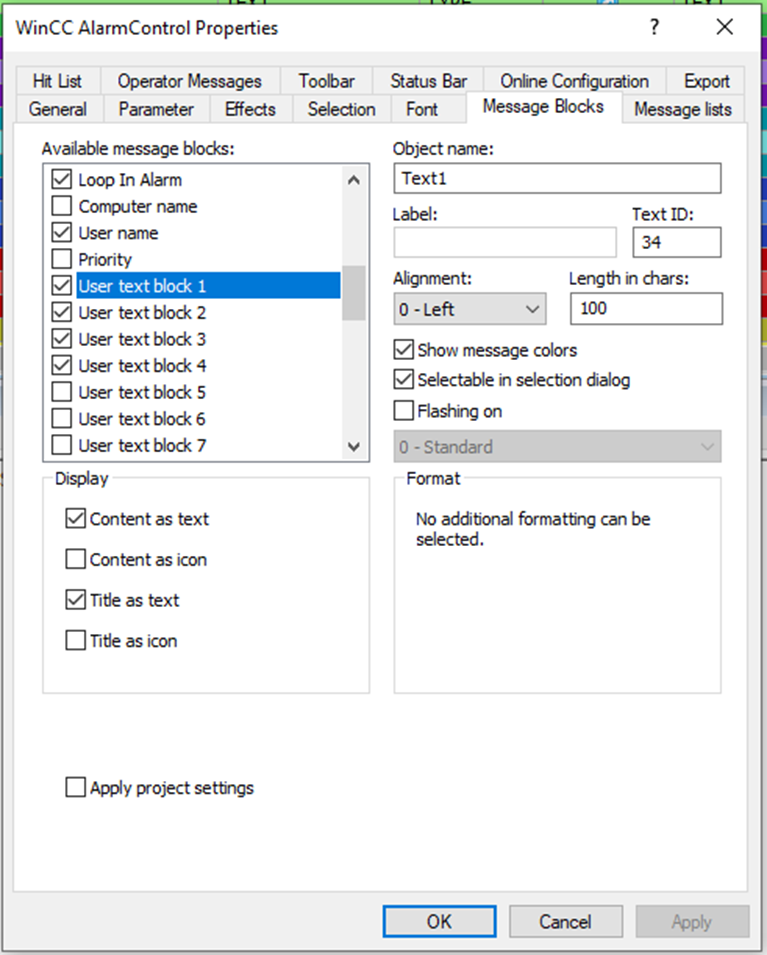Enable the Priority message block

(62, 259)
